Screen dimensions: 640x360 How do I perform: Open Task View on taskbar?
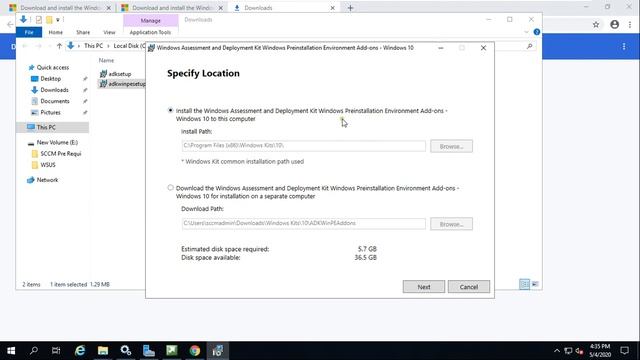pyautogui.click(x=56, y=351)
